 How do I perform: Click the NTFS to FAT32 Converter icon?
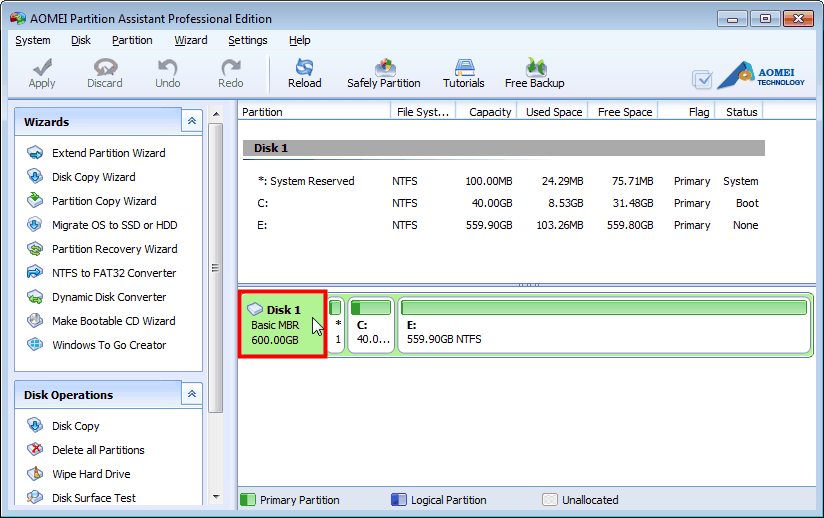tap(35, 273)
